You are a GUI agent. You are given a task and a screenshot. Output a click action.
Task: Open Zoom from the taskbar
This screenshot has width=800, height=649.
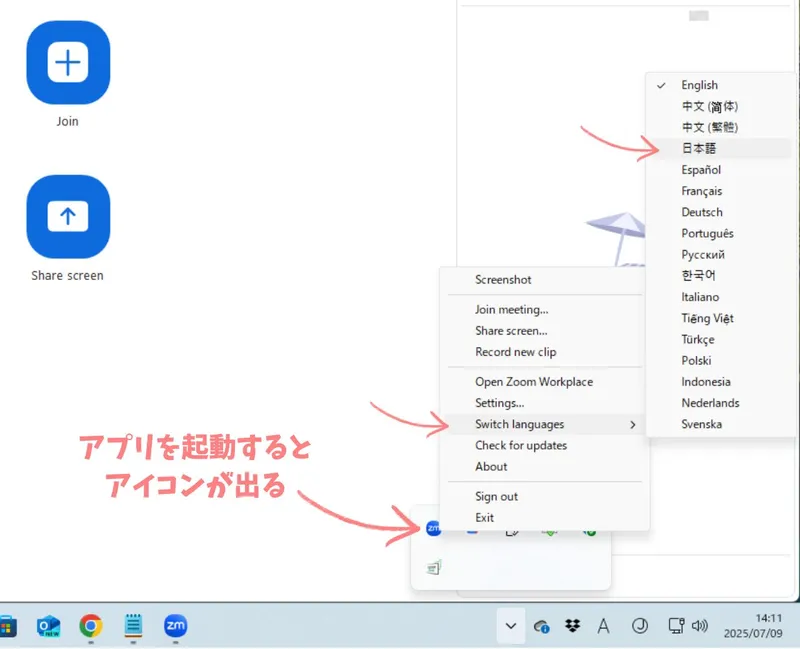point(175,626)
